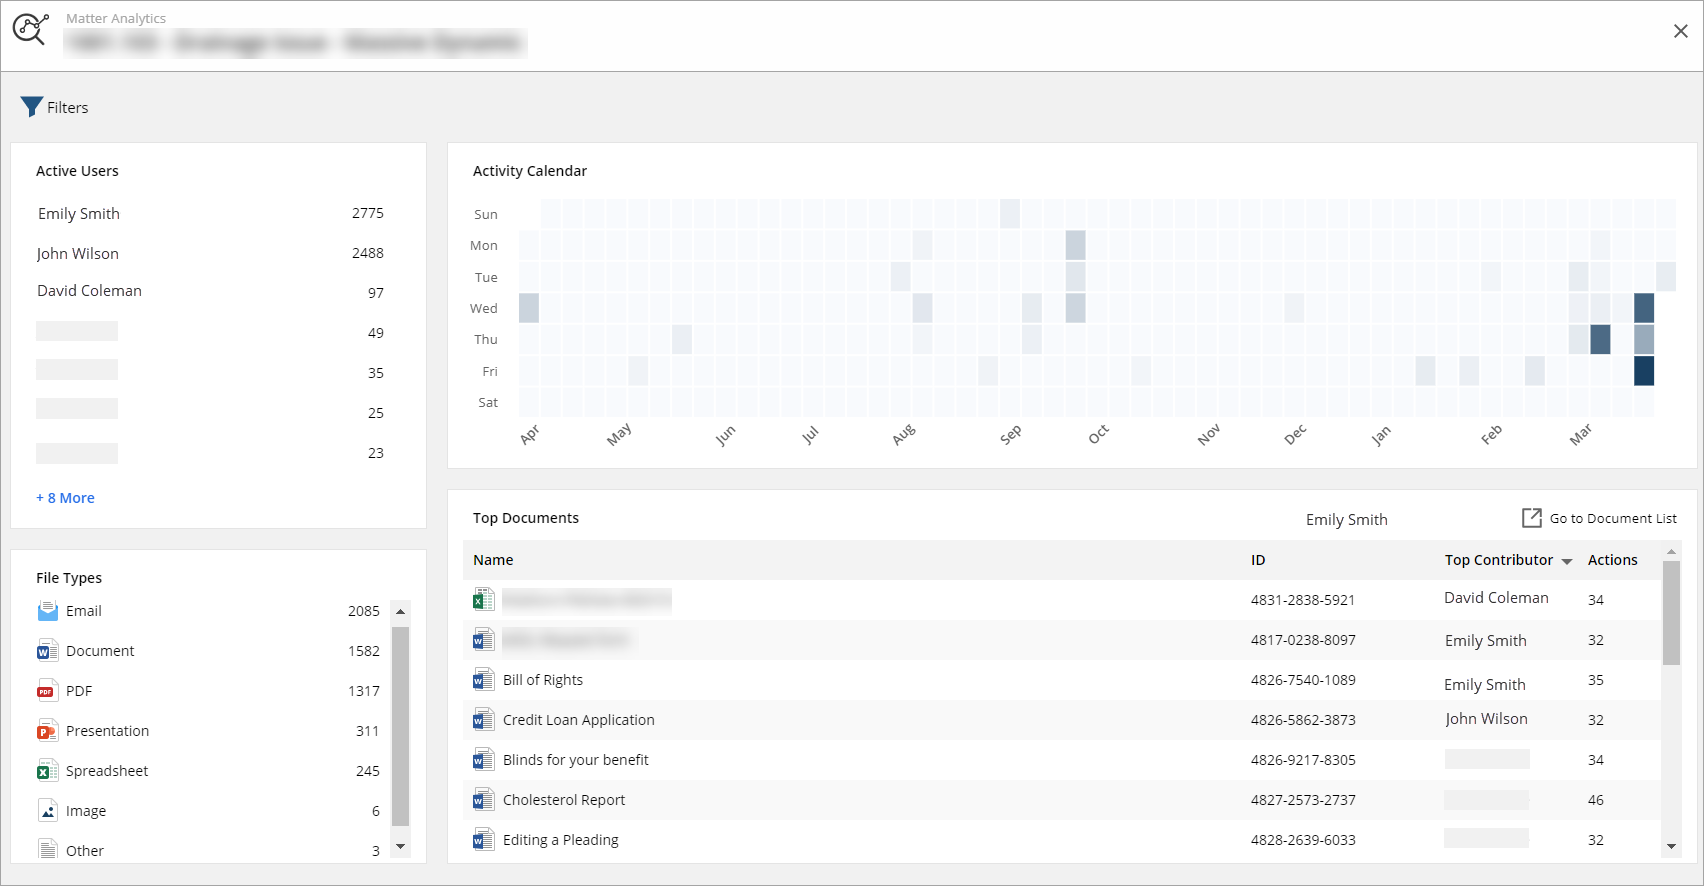Click the dark Wednesday cell in March

[x=1644, y=308]
